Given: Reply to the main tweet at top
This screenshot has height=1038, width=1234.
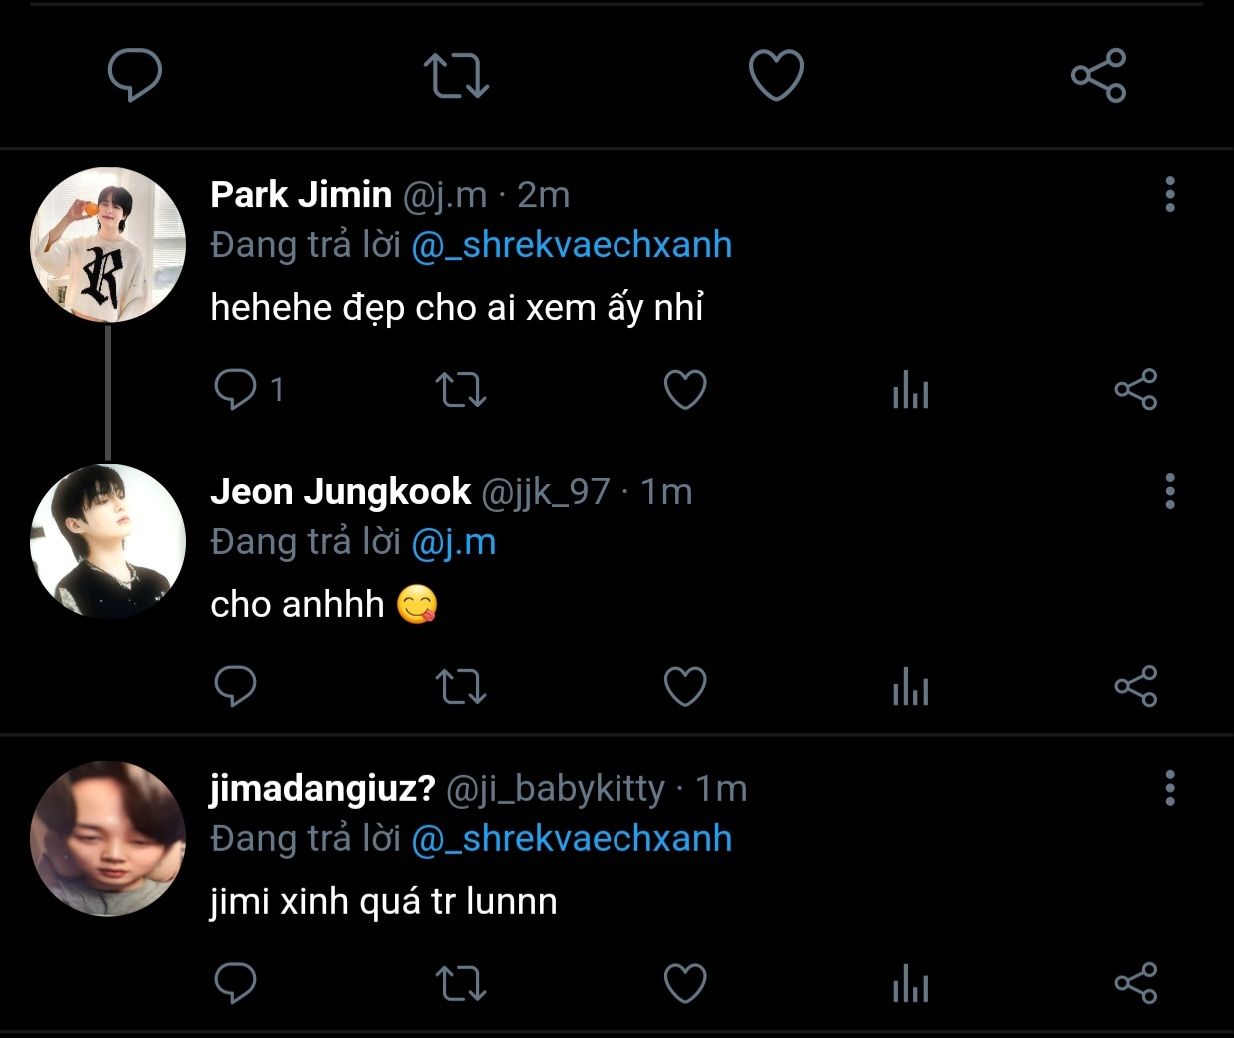Looking at the screenshot, I should [134, 75].
